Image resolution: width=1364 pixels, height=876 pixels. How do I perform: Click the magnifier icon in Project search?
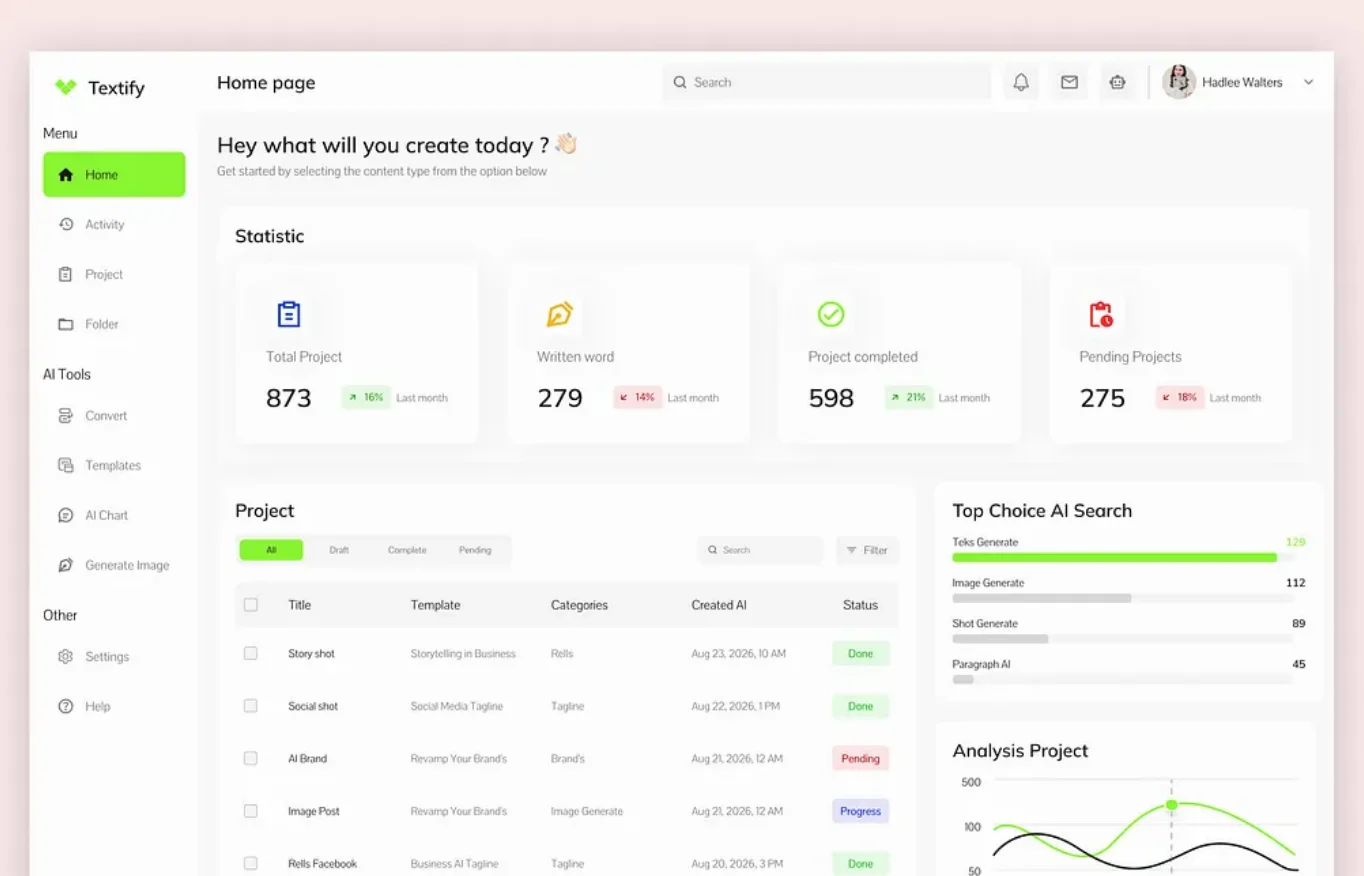(713, 550)
